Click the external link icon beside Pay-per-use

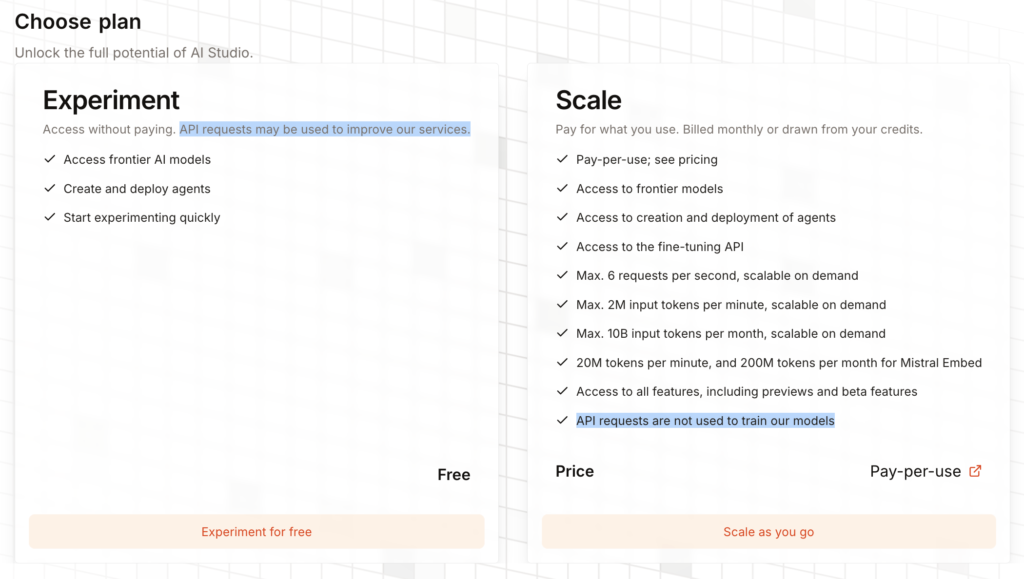pos(976,471)
